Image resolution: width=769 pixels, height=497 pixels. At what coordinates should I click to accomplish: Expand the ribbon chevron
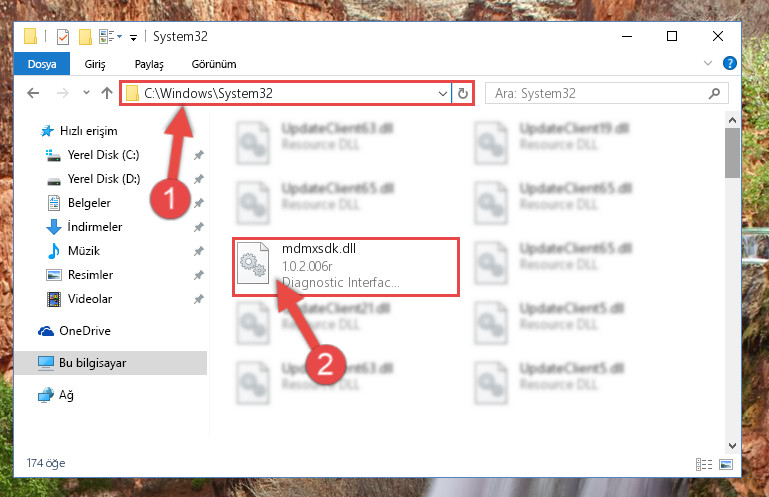[x=708, y=63]
